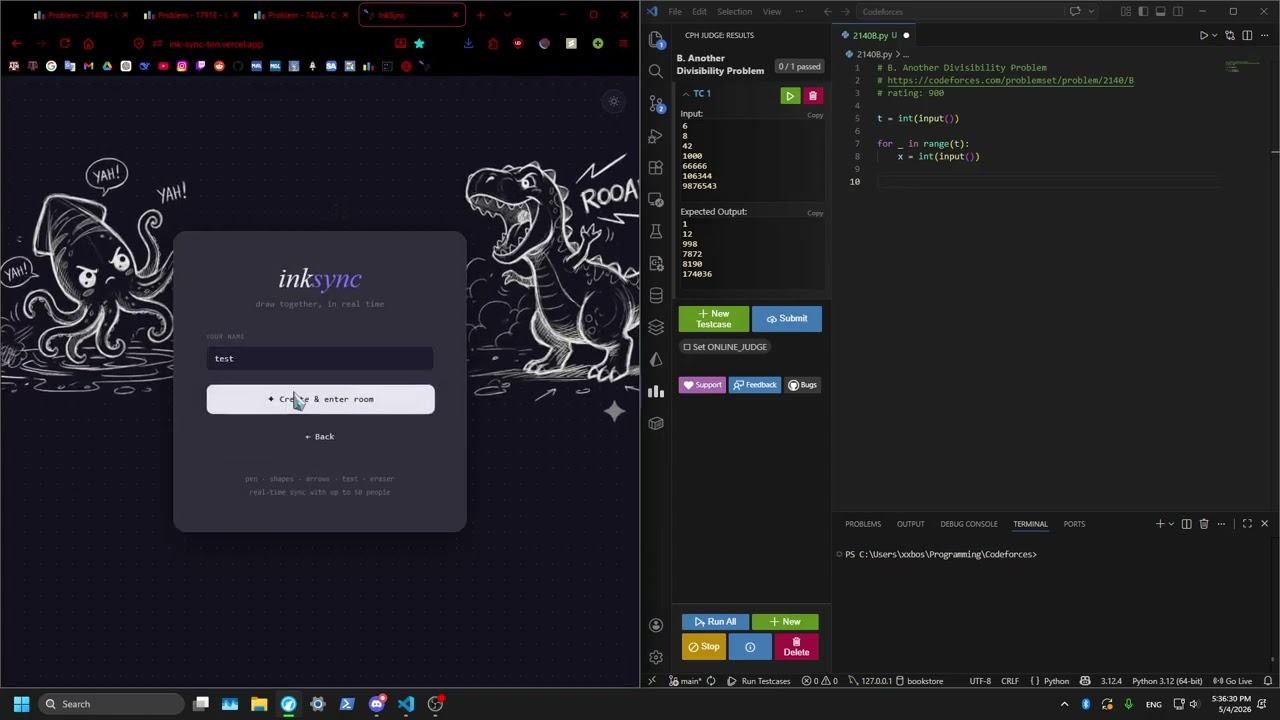1280x720 pixels.
Task: Expand the Copilot chat dropdown in title bar
Action: pos(1090,12)
